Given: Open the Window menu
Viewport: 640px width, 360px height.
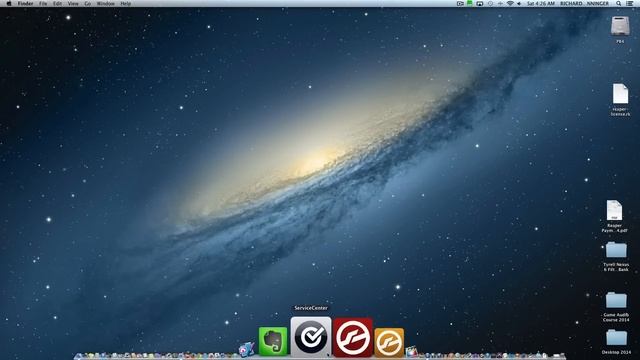Looking at the screenshot, I should [x=105, y=3].
